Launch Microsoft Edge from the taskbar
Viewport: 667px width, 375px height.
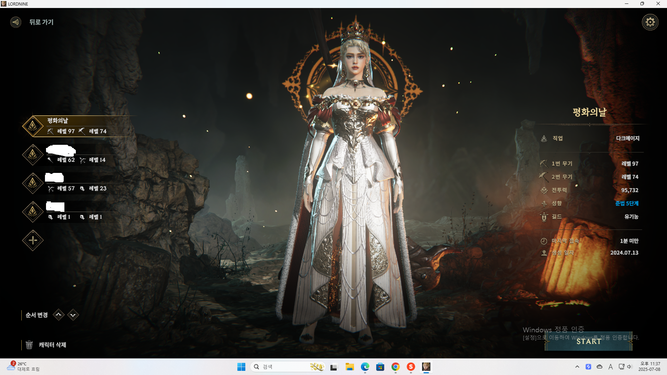(365, 366)
